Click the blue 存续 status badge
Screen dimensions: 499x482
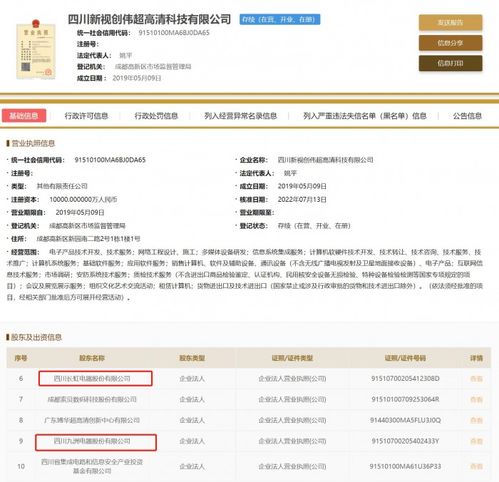[x=280, y=19]
